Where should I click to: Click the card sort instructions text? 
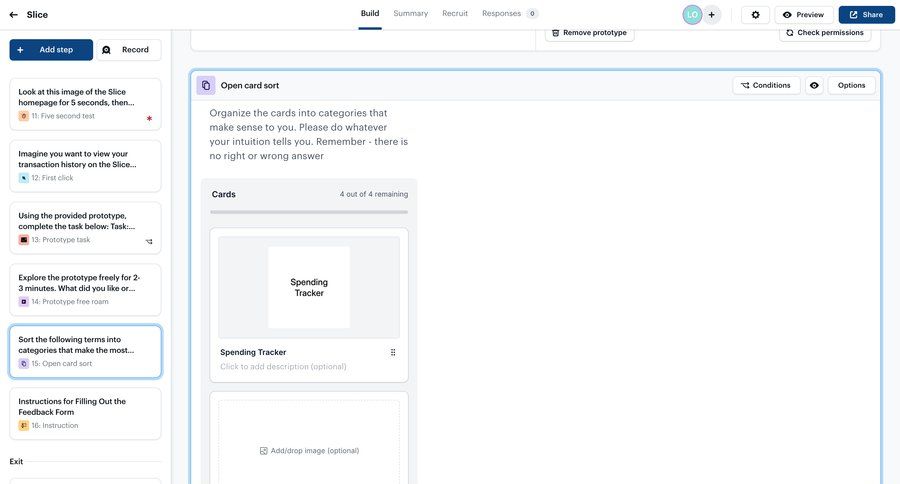coord(309,134)
